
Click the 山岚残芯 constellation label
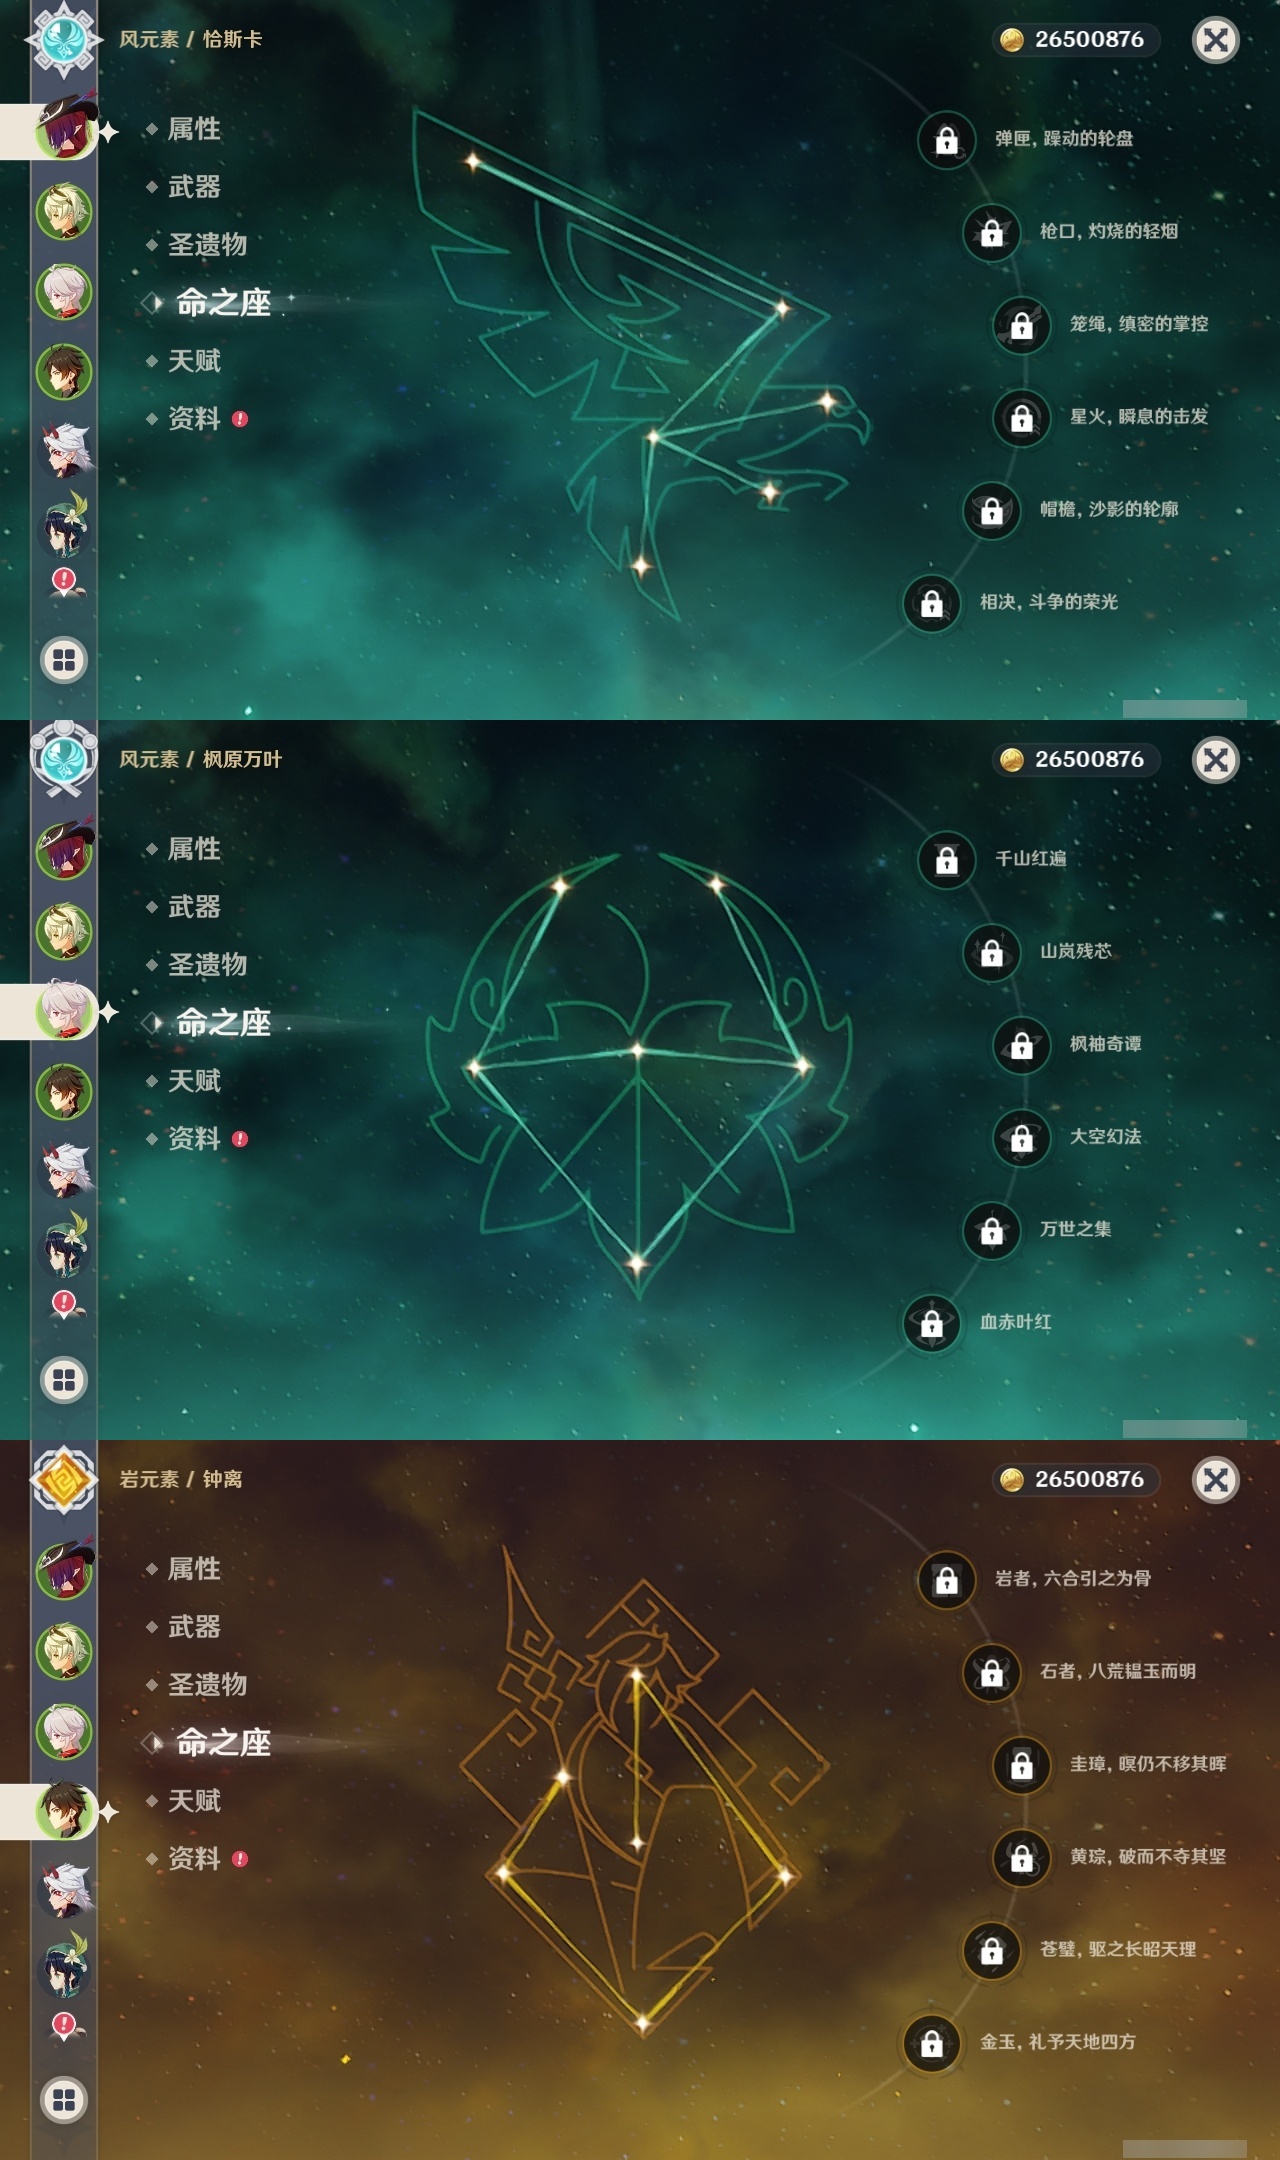[1075, 951]
